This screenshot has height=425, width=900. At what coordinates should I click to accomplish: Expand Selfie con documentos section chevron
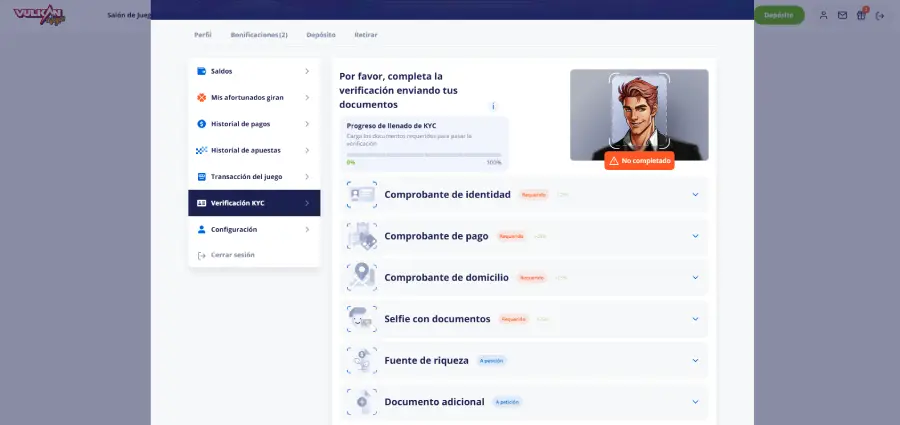click(695, 319)
